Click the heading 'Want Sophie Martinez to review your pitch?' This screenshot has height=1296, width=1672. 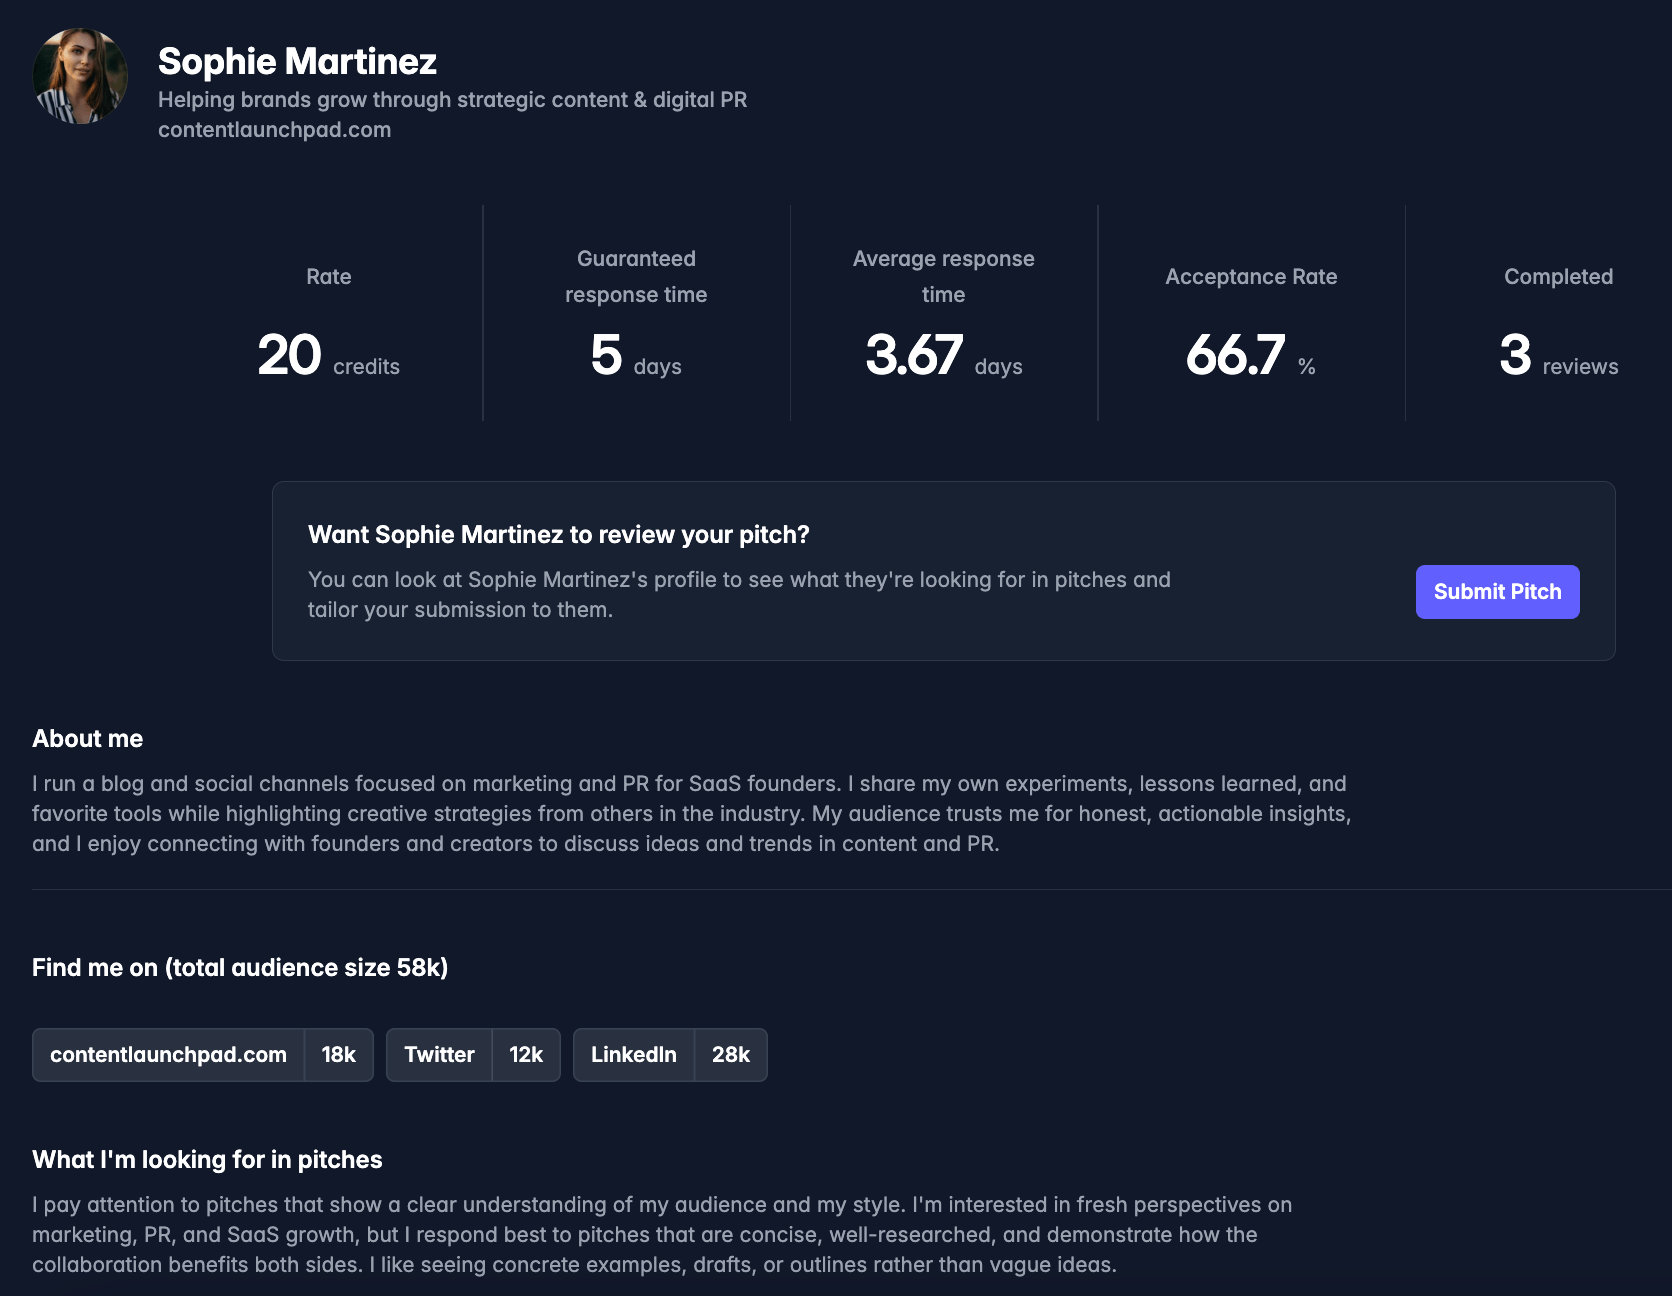[559, 535]
